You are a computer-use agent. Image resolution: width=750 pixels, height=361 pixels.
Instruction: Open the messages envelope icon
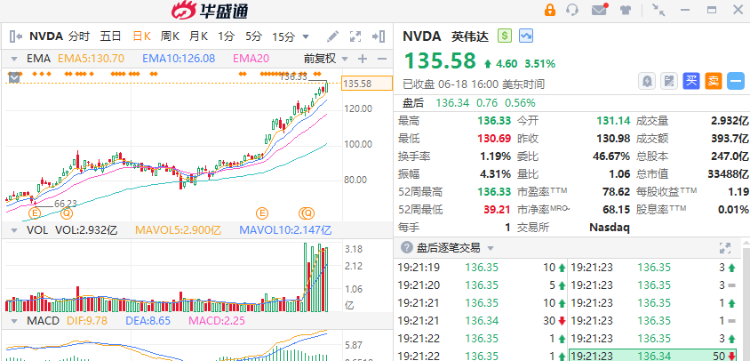point(599,10)
